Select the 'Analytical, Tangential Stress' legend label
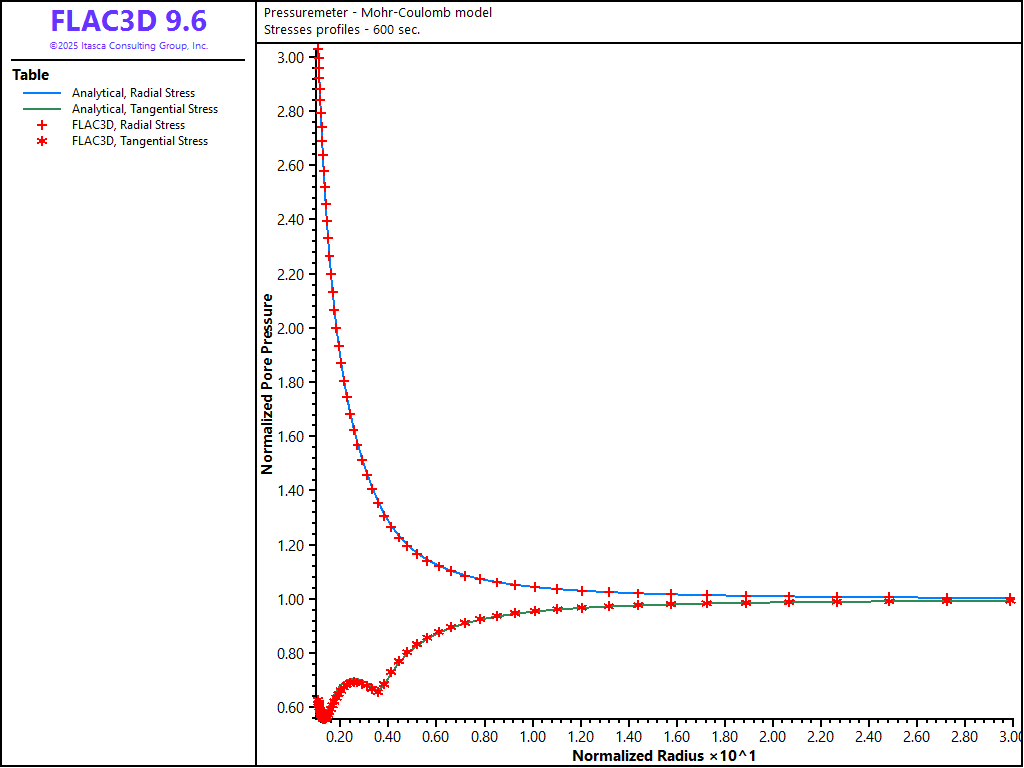This screenshot has height=768, width=1024. pos(144,109)
